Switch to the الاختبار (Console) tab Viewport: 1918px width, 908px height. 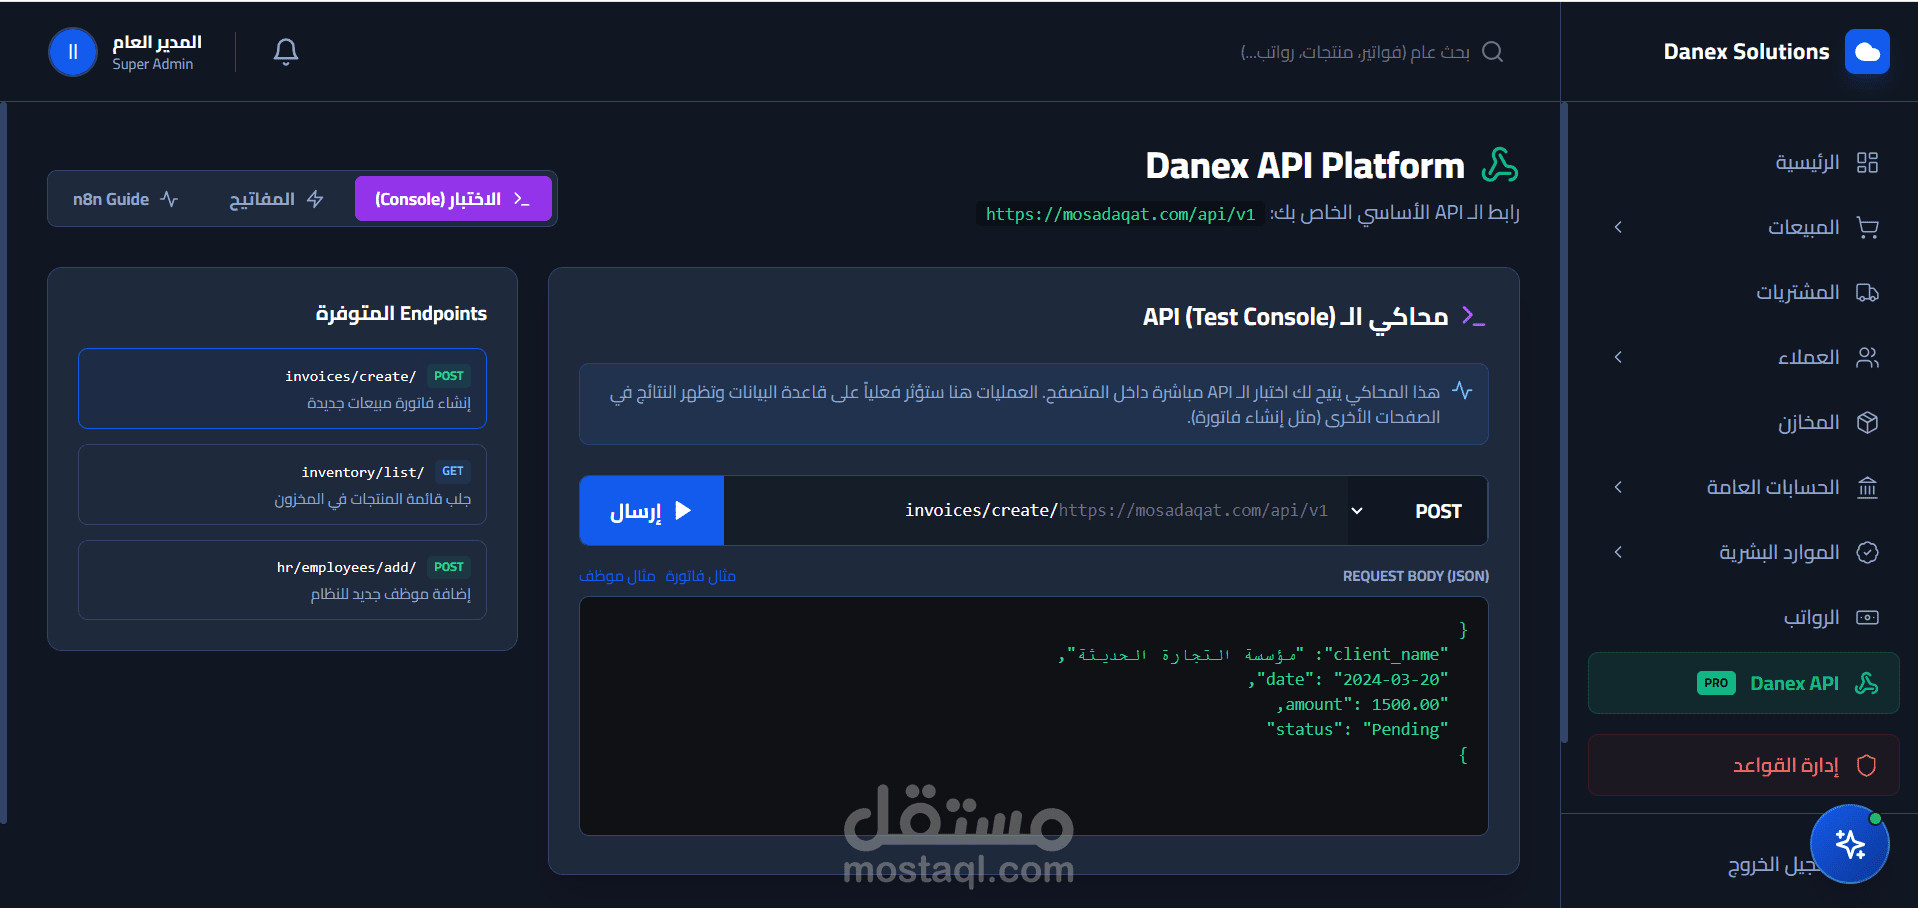pyautogui.click(x=453, y=199)
